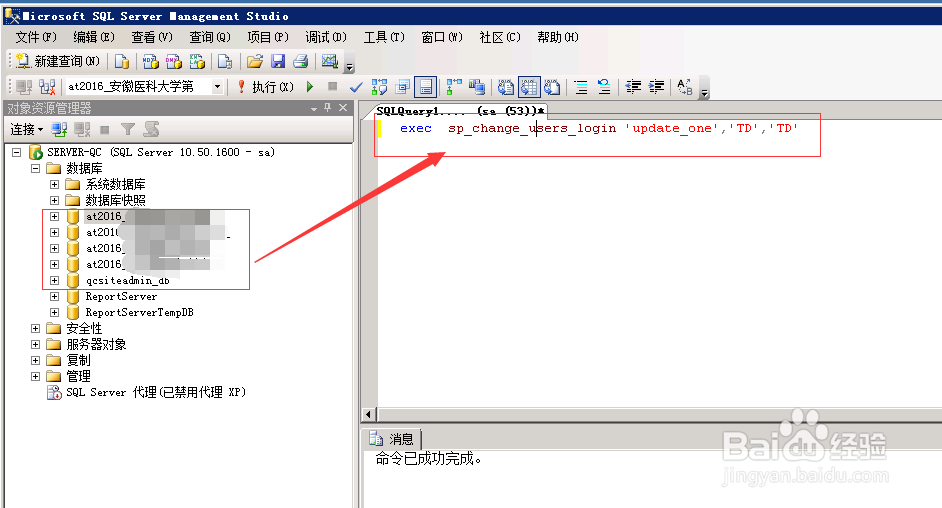
Task: Expand the ReportServer database
Action: click(55, 297)
